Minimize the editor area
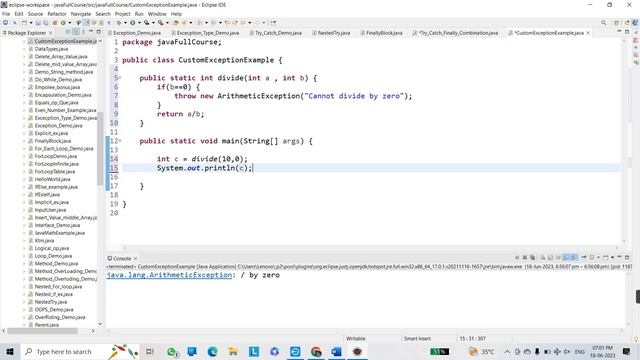Screen dimensions: 640x360 (619, 31)
